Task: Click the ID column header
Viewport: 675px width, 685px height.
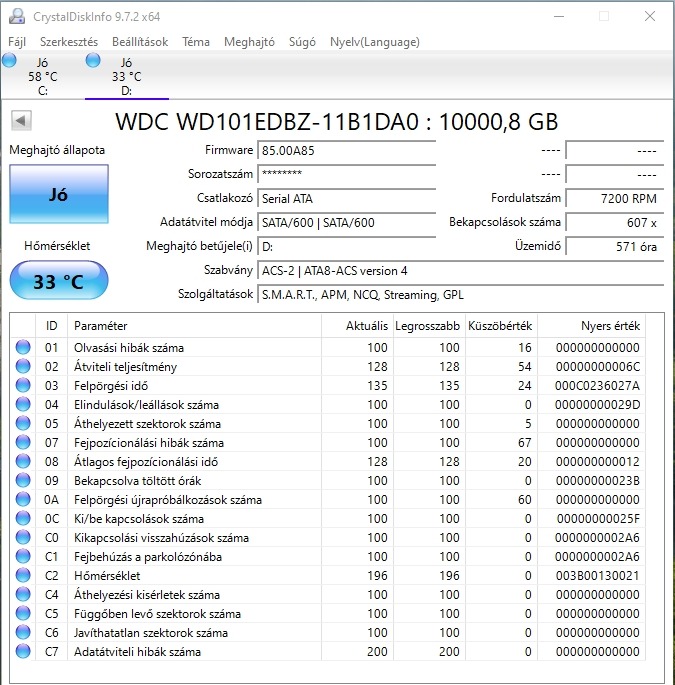Action: [52, 326]
